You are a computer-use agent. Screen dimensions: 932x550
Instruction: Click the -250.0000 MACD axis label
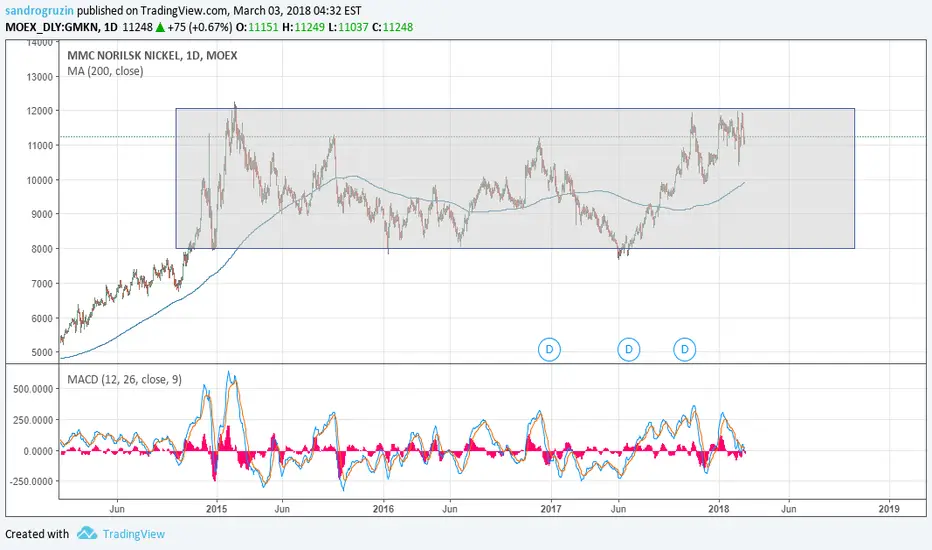click(x=31, y=481)
